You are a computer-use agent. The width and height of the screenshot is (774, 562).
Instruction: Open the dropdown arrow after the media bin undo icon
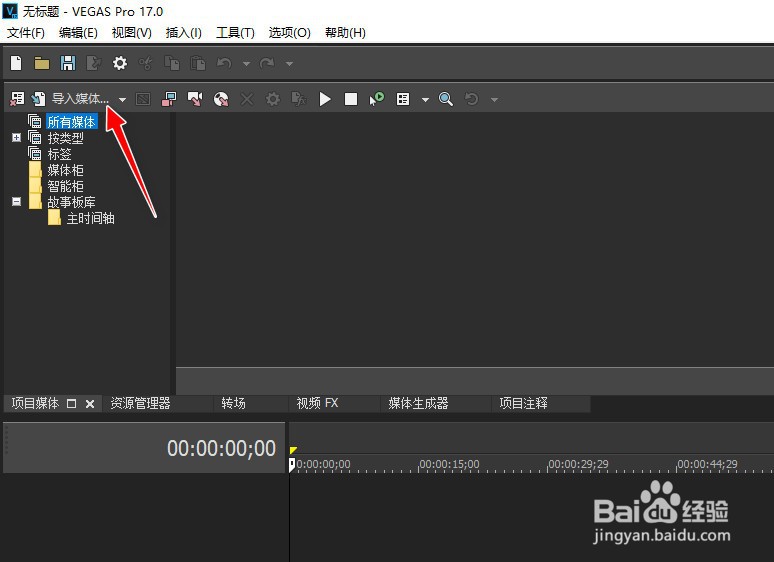tap(494, 100)
